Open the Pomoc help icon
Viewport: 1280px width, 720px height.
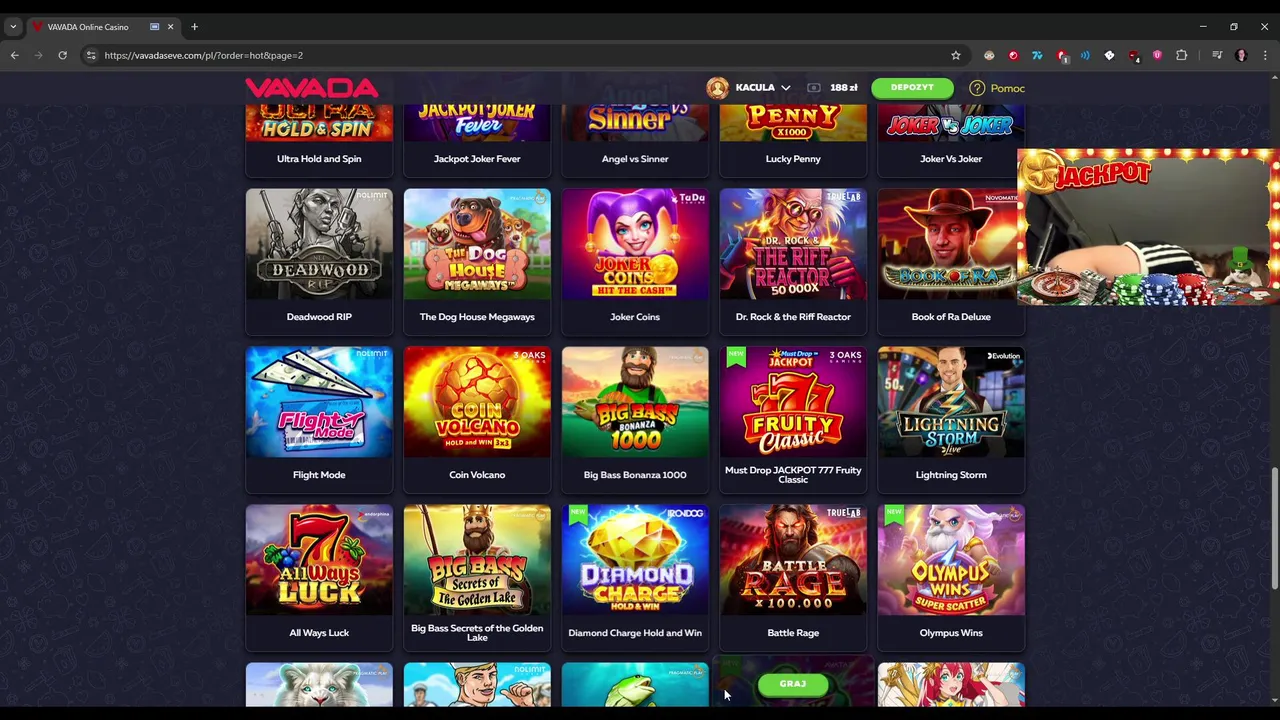tap(977, 88)
